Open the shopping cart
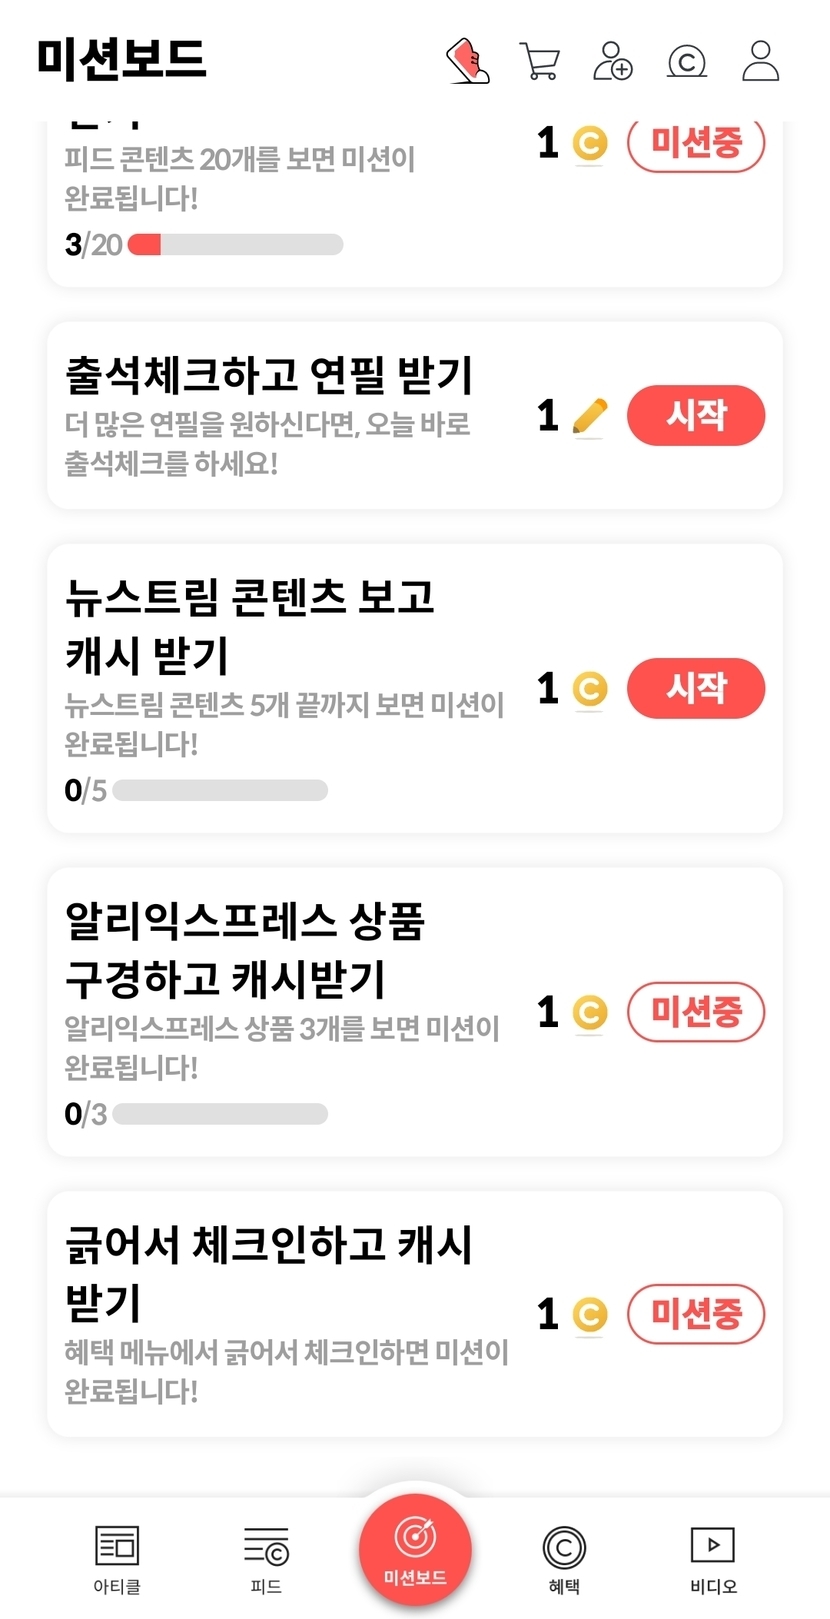 (x=539, y=61)
